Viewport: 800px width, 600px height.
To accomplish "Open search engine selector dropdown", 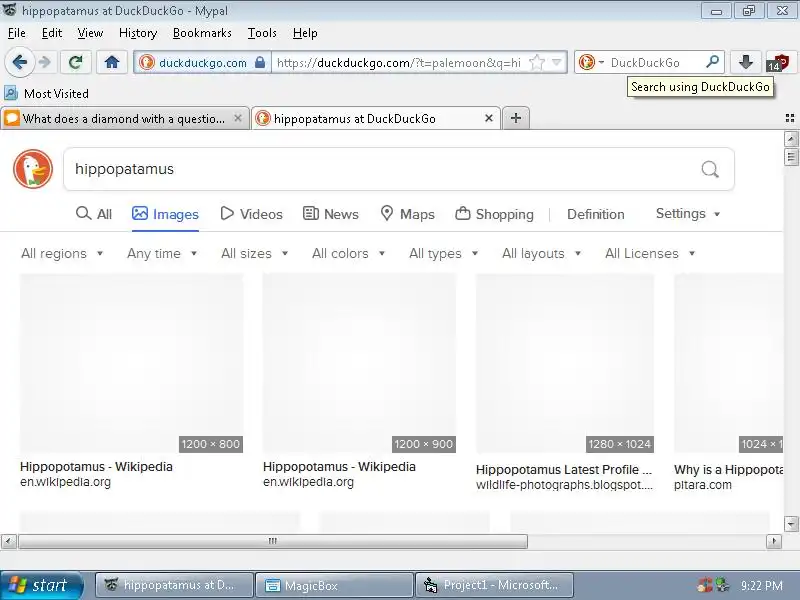I will click(592, 62).
